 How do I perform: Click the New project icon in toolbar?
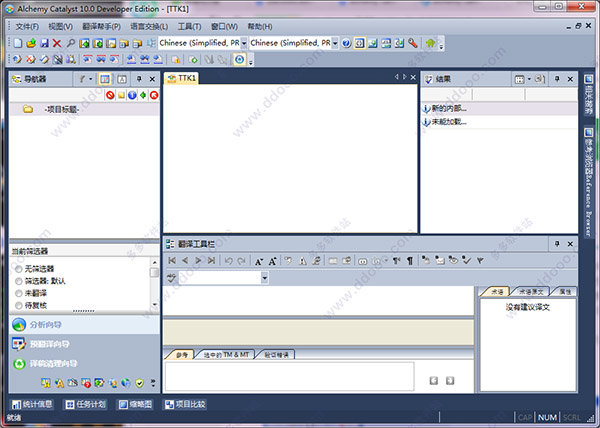click(x=18, y=43)
